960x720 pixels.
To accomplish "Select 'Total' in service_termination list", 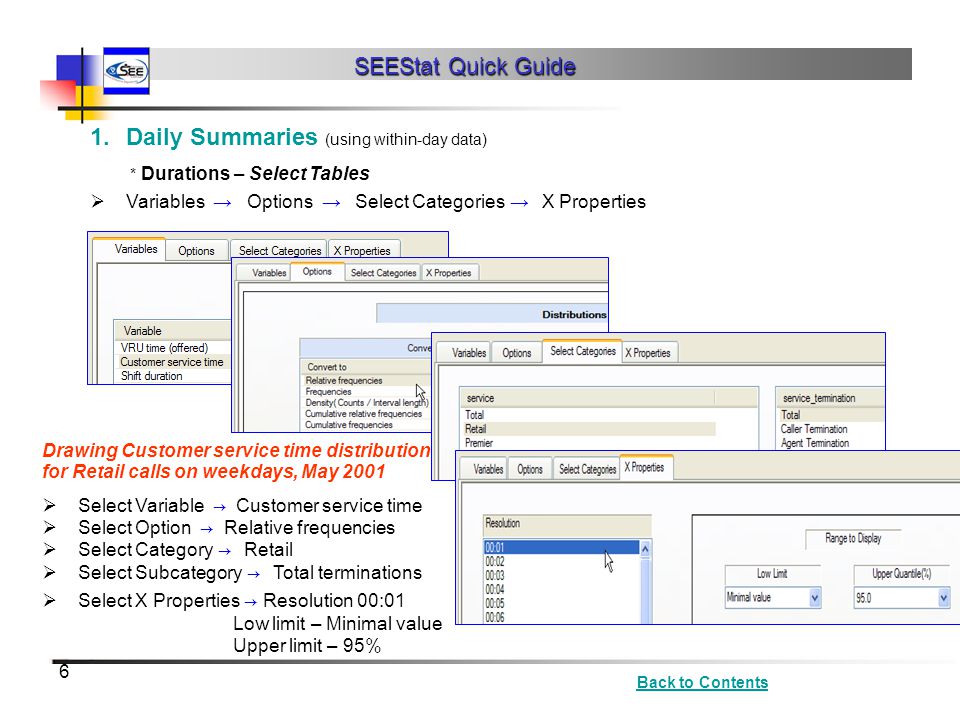I will [x=831, y=414].
